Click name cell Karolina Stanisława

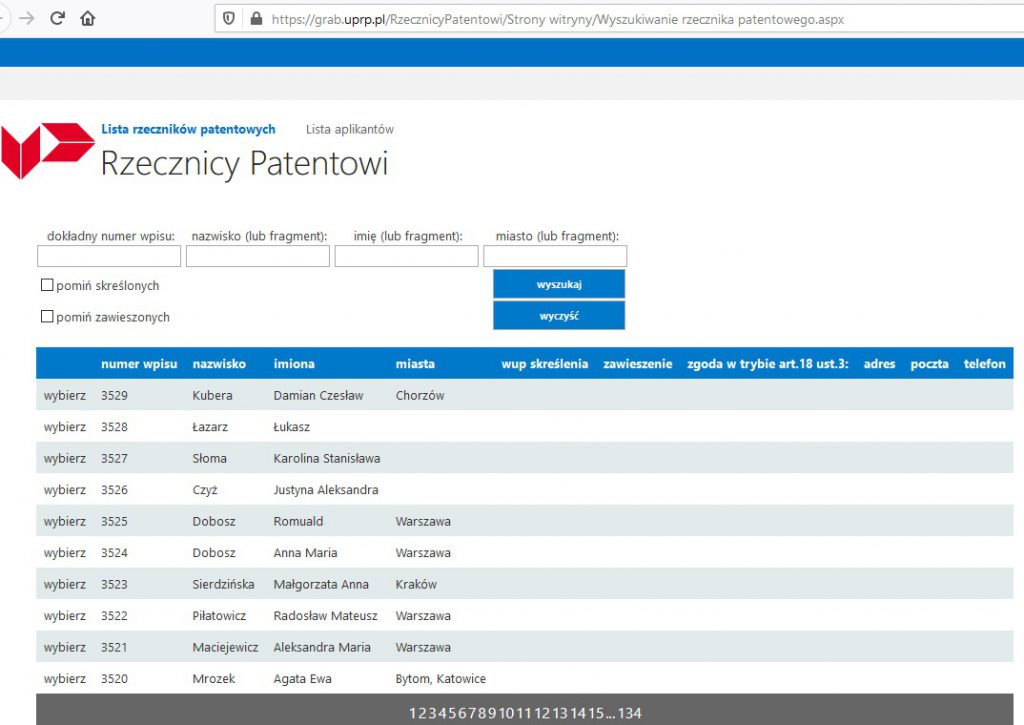(x=327, y=458)
